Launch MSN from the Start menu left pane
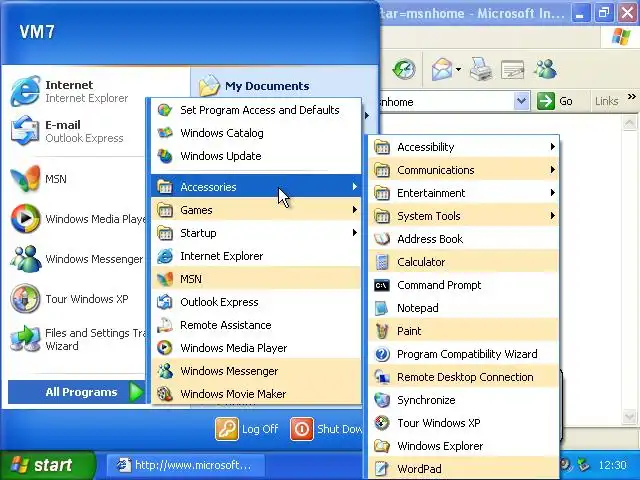 tap(77, 179)
